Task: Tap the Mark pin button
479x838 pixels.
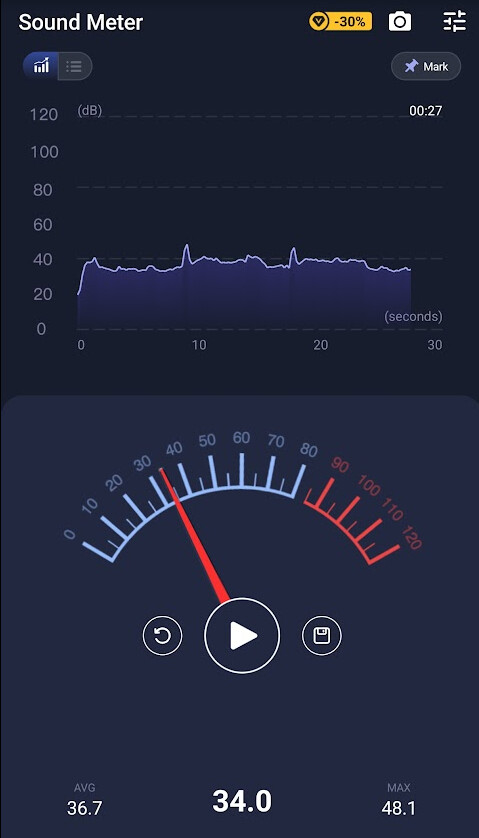Action: point(426,66)
